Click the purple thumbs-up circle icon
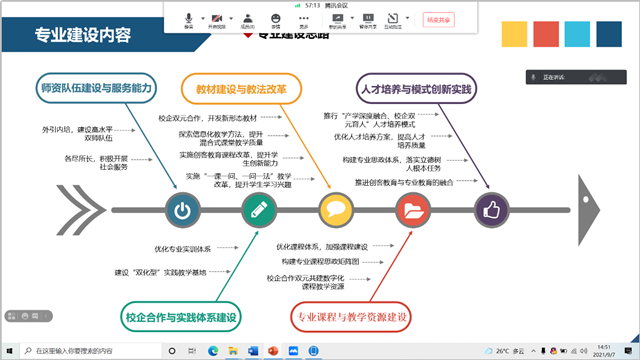 491,210
